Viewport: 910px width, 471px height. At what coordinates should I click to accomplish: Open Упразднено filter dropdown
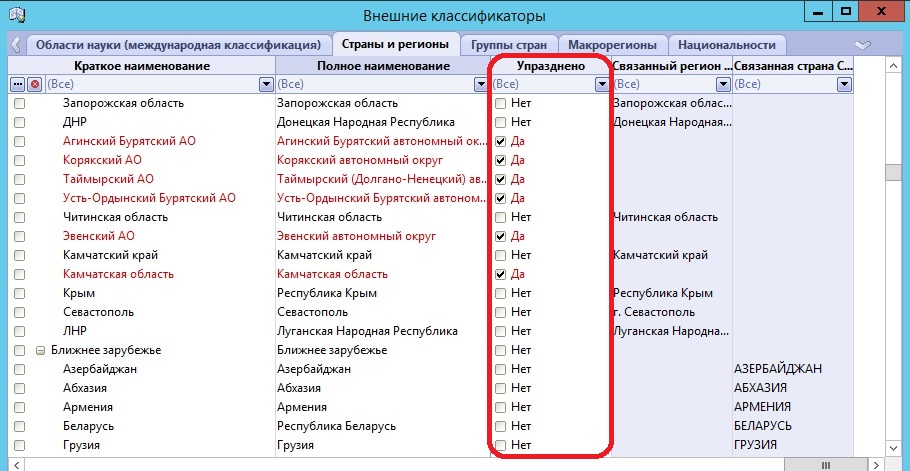pyautogui.click(x=601, y=85)
